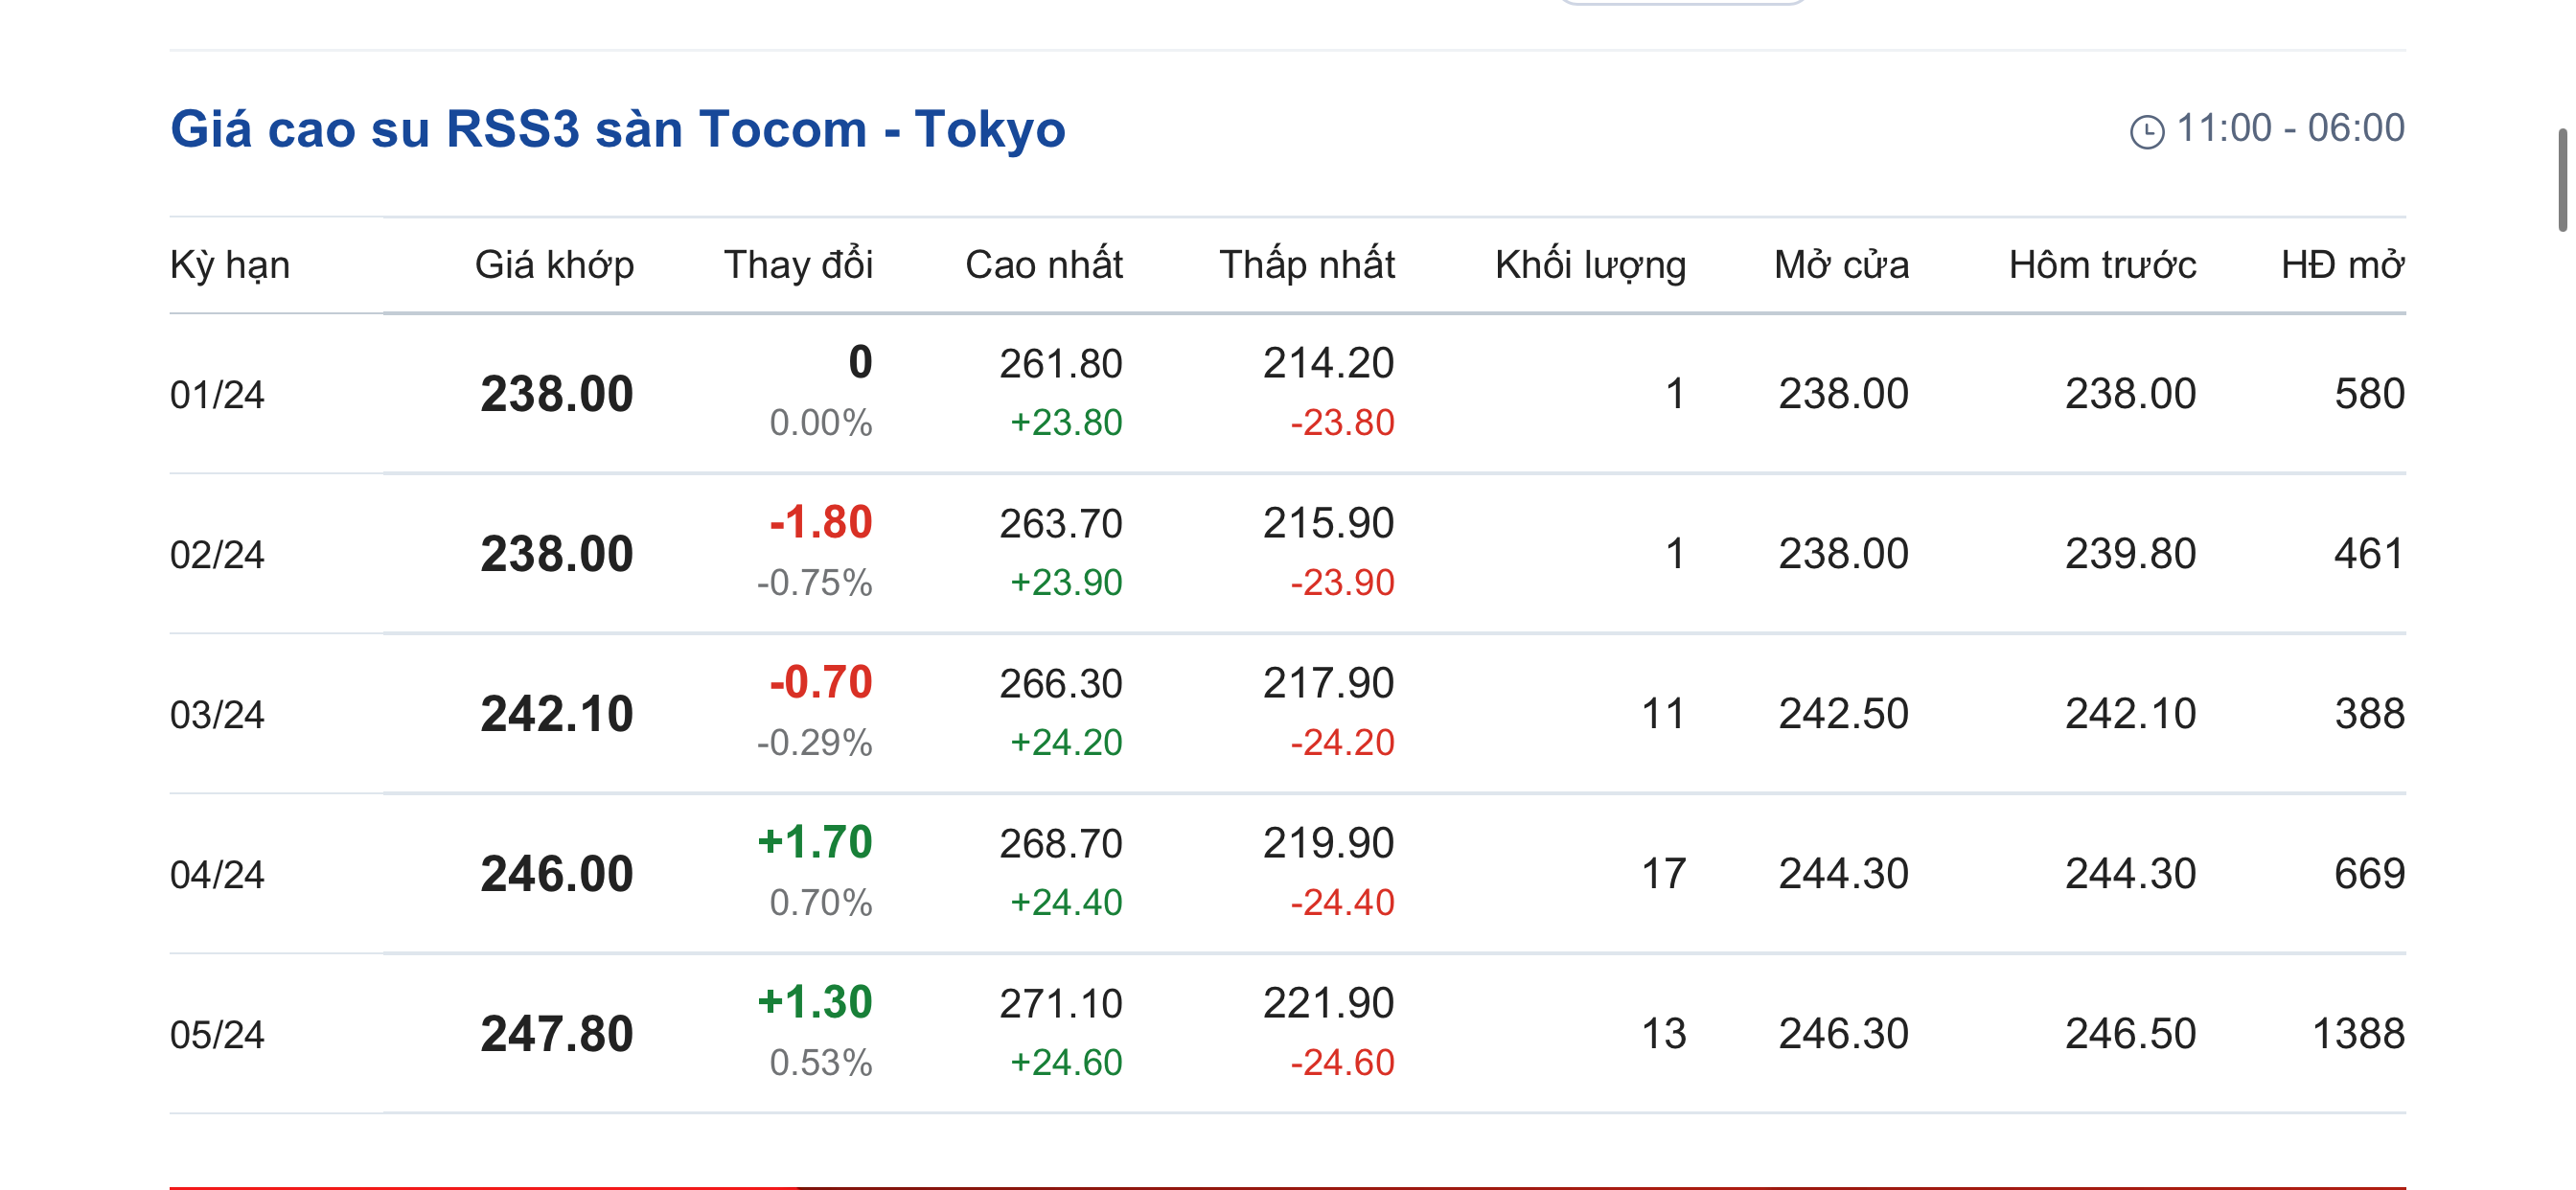
Task: Click the 'Kỳ hạn' column header
Action: pyautogui.click(x=230, y=265)
